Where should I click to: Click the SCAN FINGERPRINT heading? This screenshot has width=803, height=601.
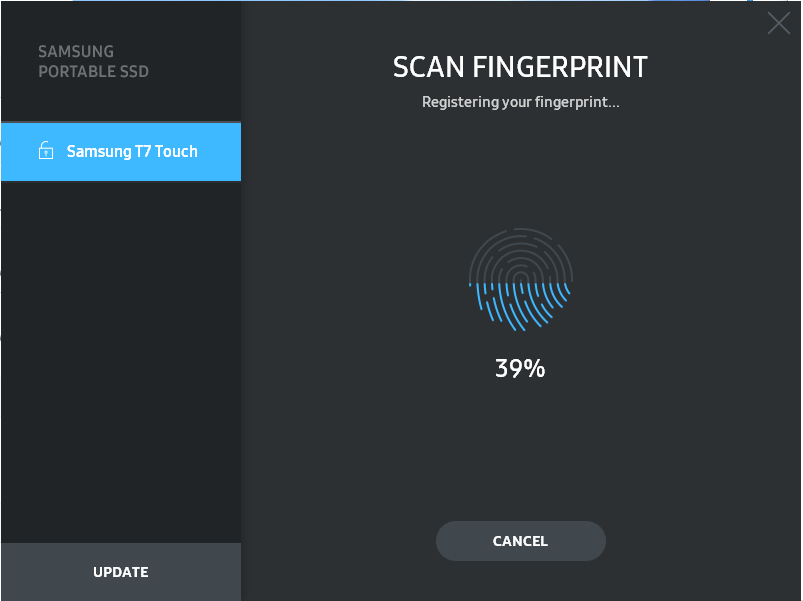[x=520, y=67]
